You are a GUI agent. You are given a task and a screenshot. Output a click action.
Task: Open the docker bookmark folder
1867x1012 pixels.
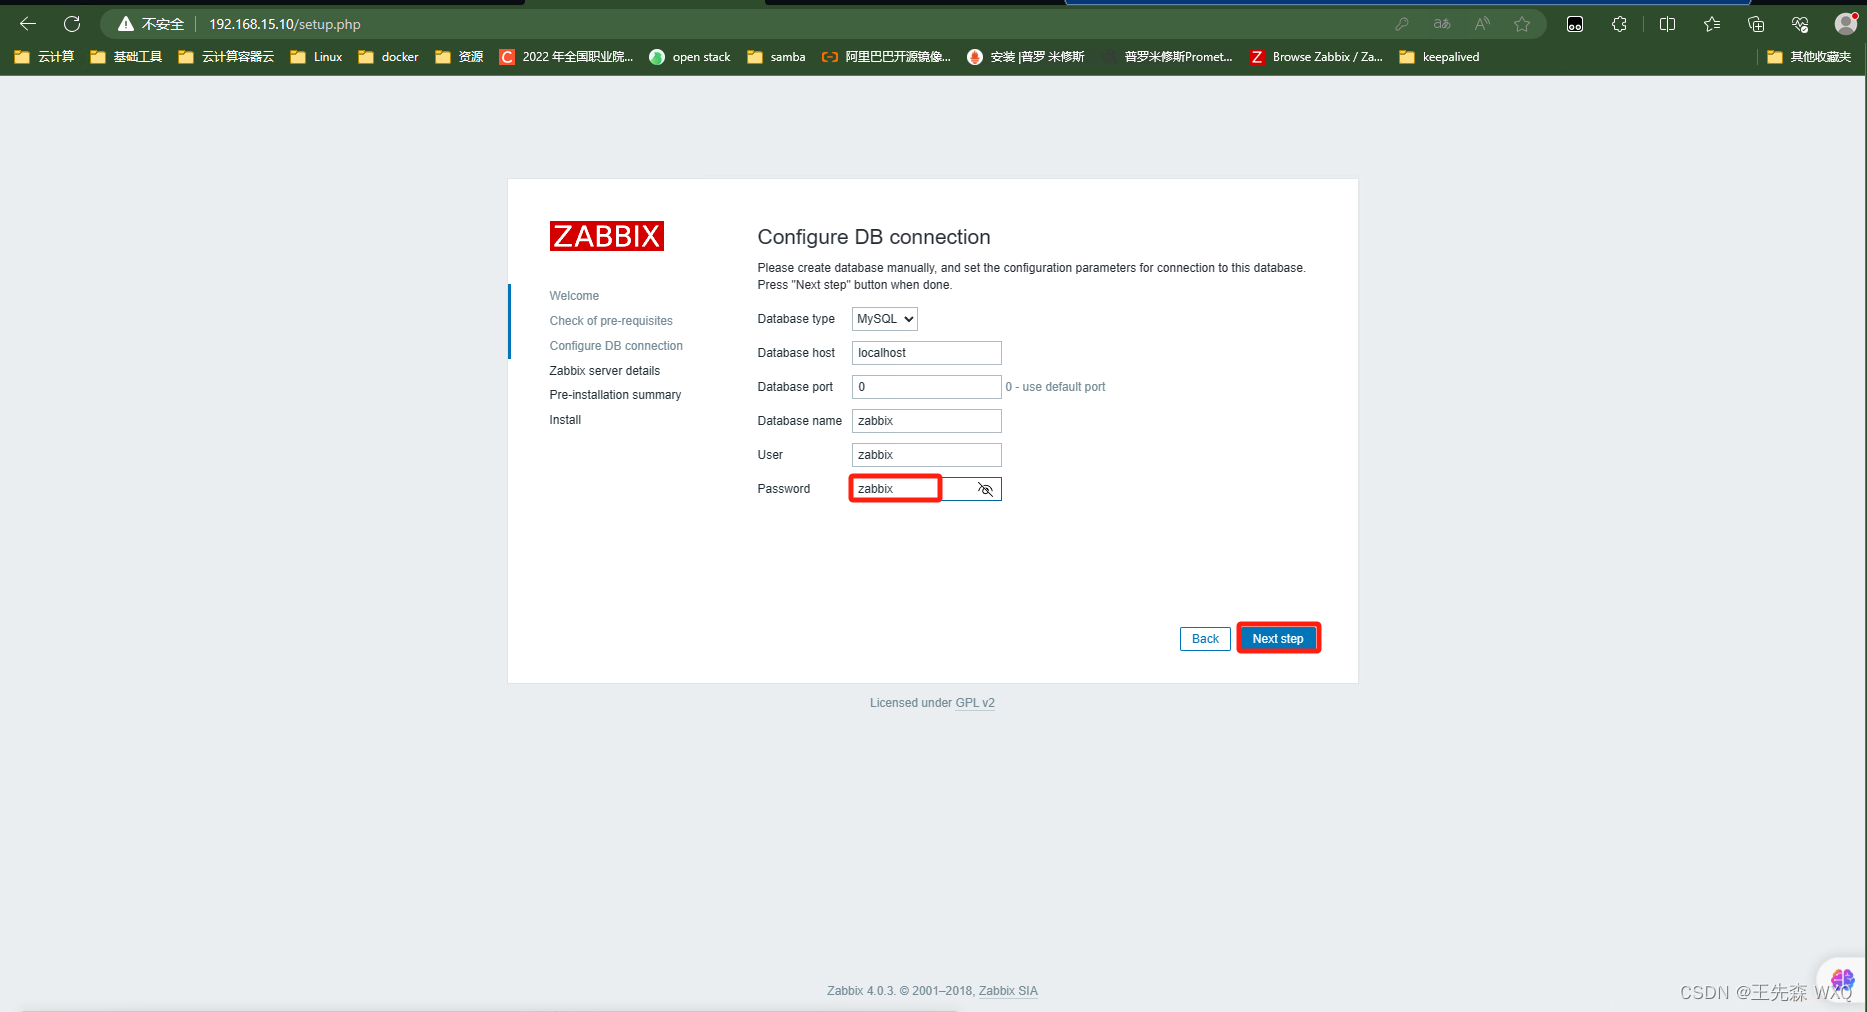point(389,57)
